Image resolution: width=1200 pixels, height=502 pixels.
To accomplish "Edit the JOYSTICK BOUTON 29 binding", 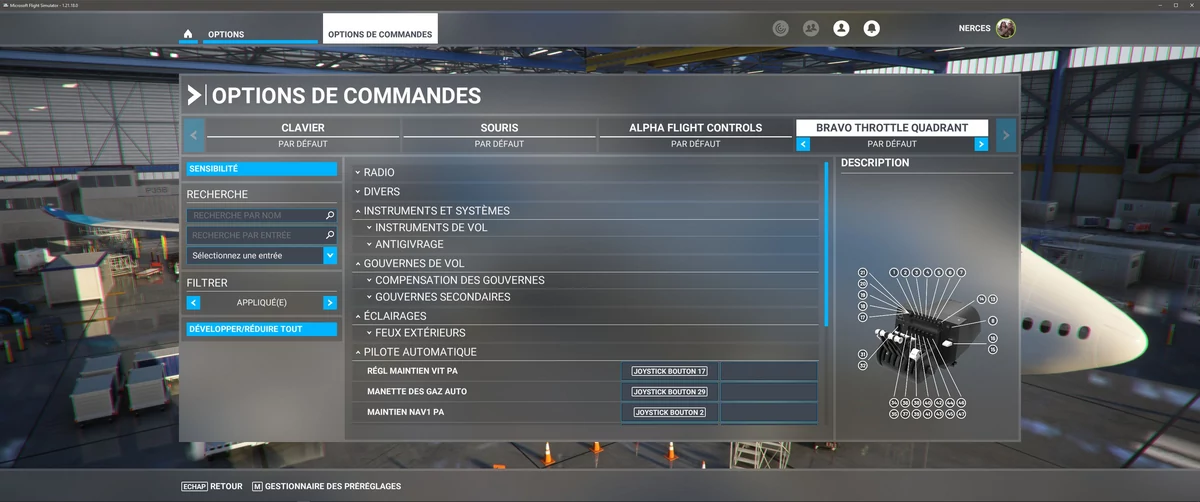I will (669, 392).
